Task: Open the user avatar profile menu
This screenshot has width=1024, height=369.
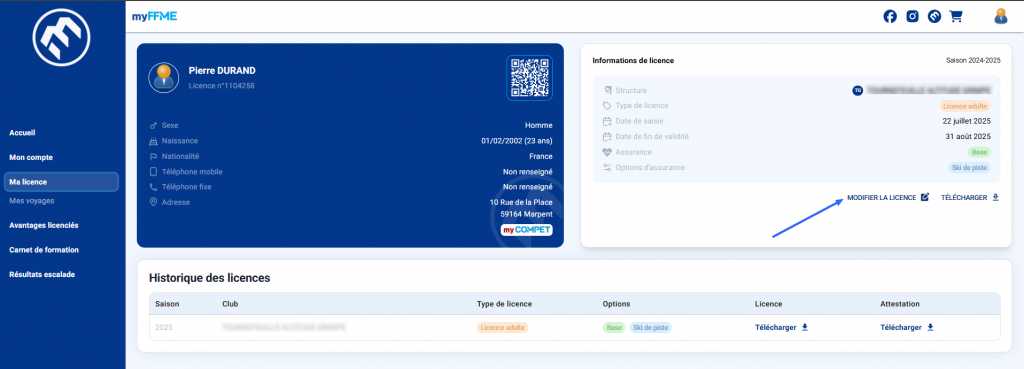Action: pos(1000,16)
